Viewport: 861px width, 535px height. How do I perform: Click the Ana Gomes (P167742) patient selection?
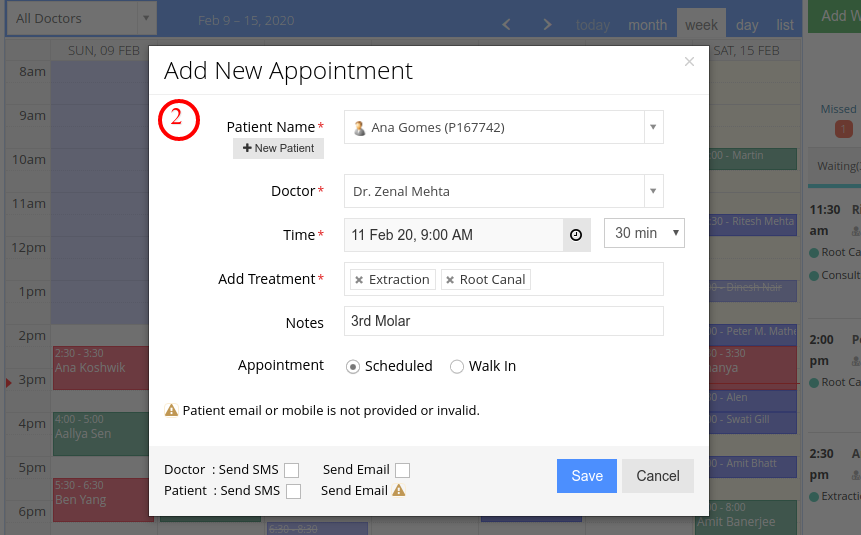(494, 127)
